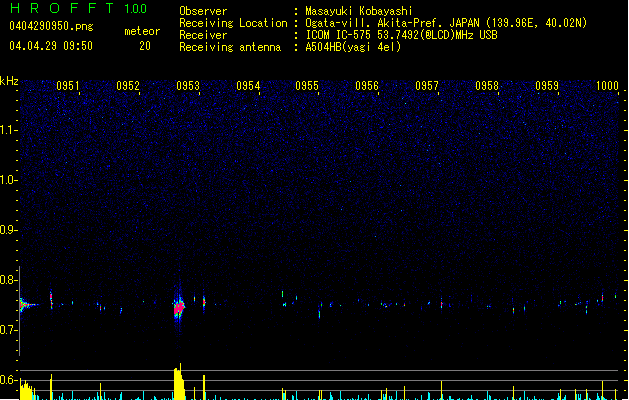Click the meteor count label
629x400 pixels.
[x=142, y=31]
